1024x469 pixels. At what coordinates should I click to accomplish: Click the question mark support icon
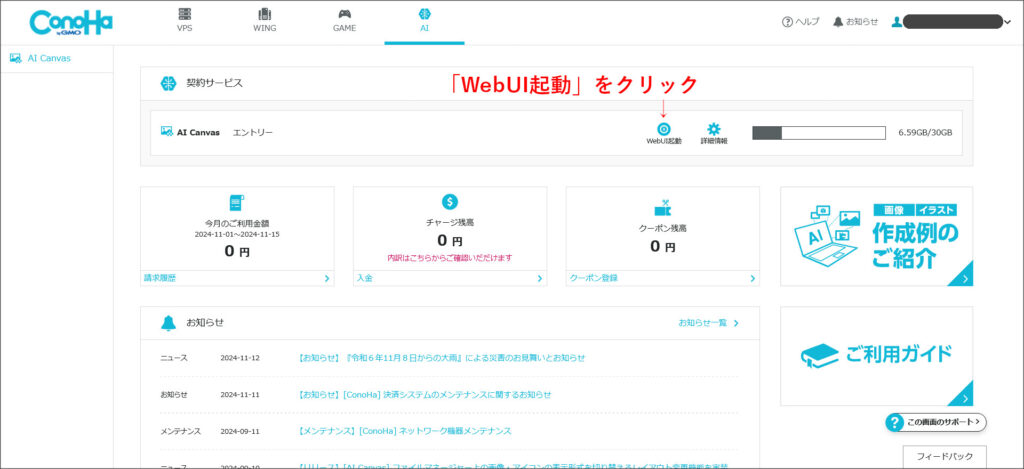click(x=894, y=422)
